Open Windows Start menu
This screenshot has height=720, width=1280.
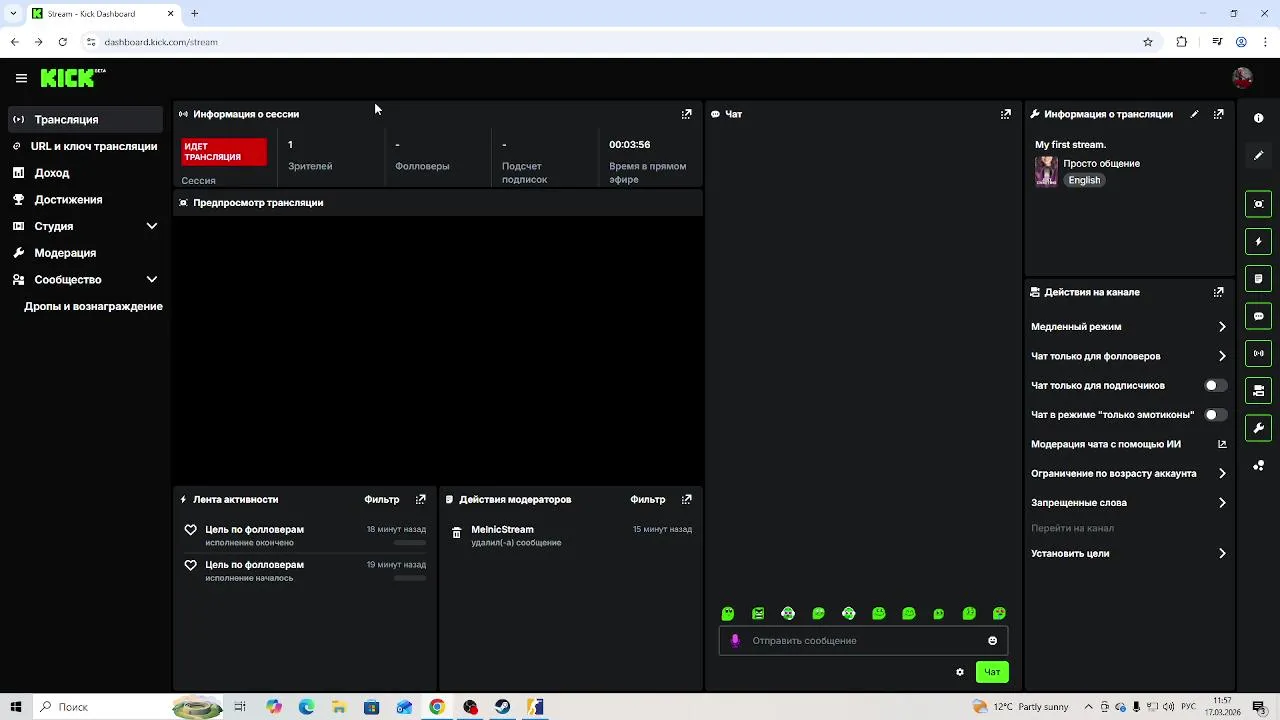16,707
